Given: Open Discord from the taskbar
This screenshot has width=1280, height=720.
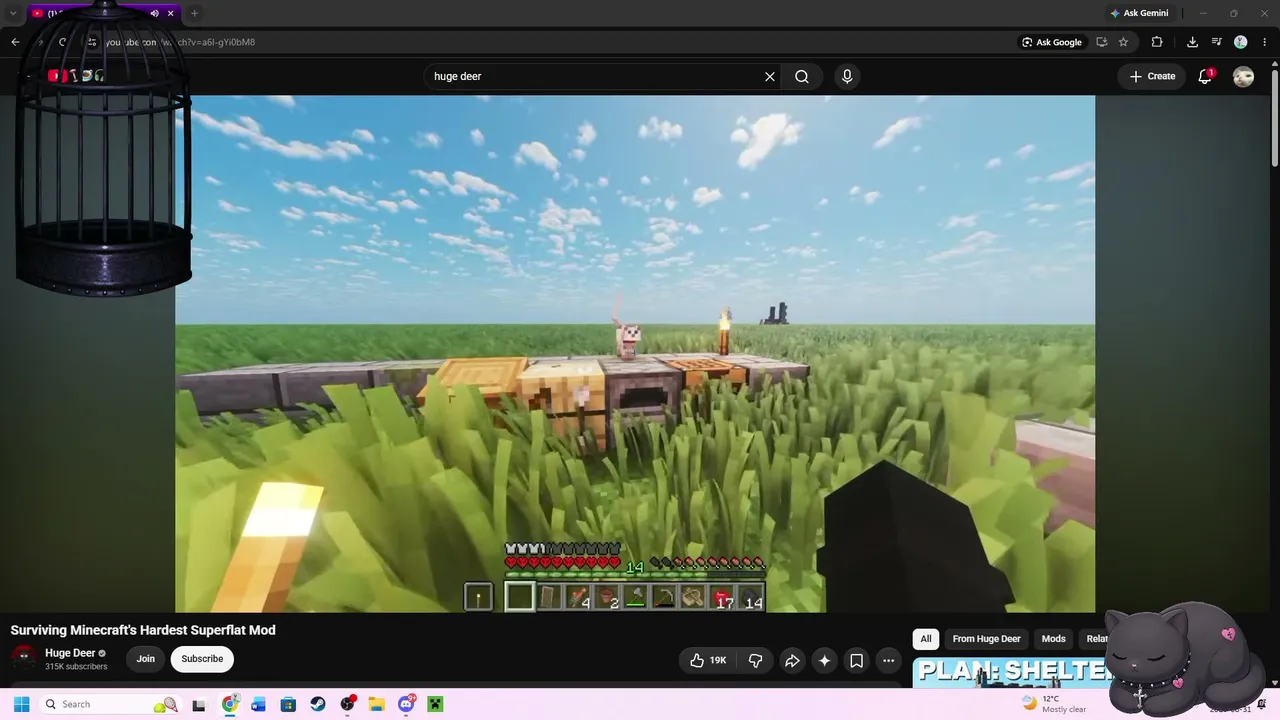Looking at the screenshot, I should [x=406, y=704].
